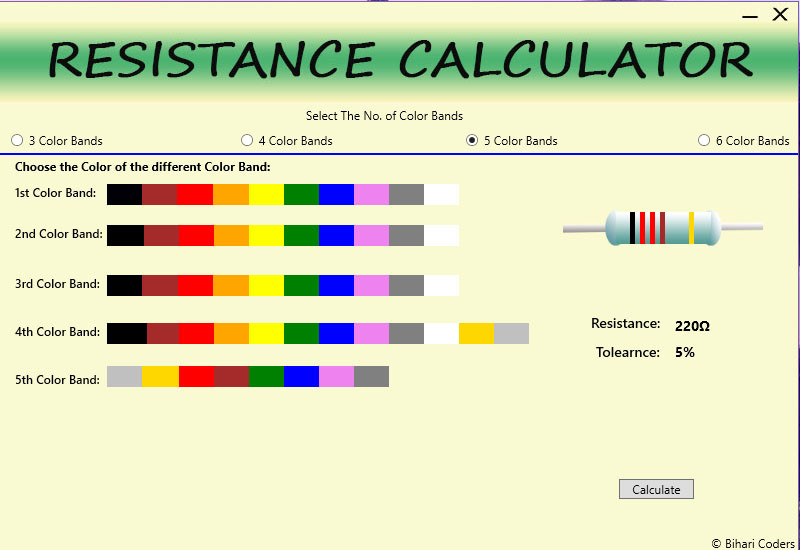Set the 3rd Color Band to violet
The width and height of the screenshot is (800, 550).
pyautogui.click(x=371, y=285)
